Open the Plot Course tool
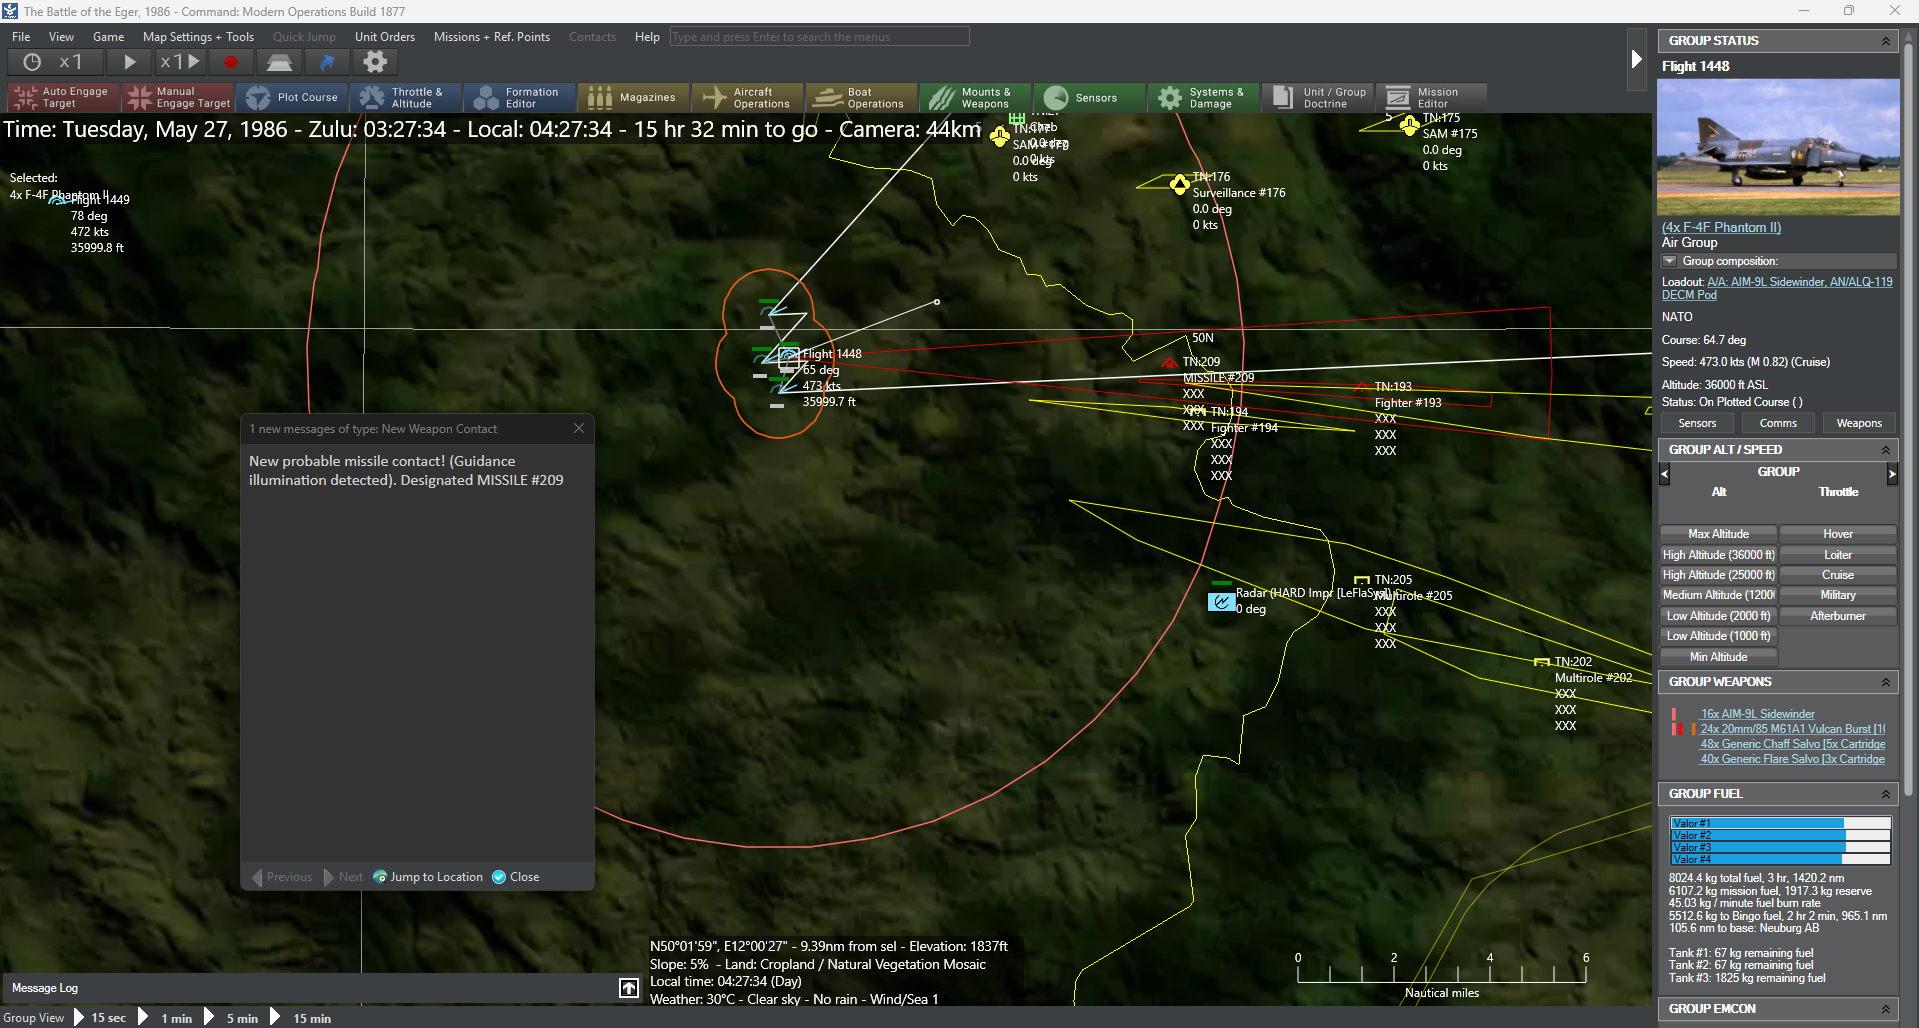Viewport: 1919px width, 1028px height. [x=293, y=97]
